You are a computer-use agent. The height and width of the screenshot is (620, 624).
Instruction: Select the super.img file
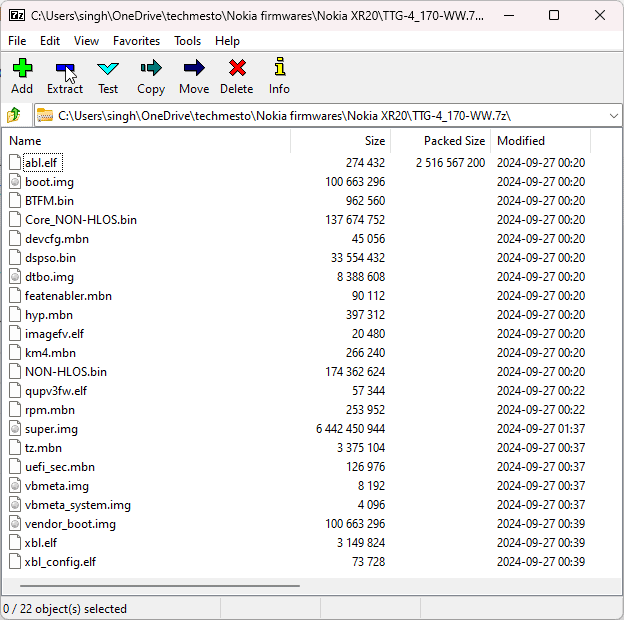tap(51, 429)
